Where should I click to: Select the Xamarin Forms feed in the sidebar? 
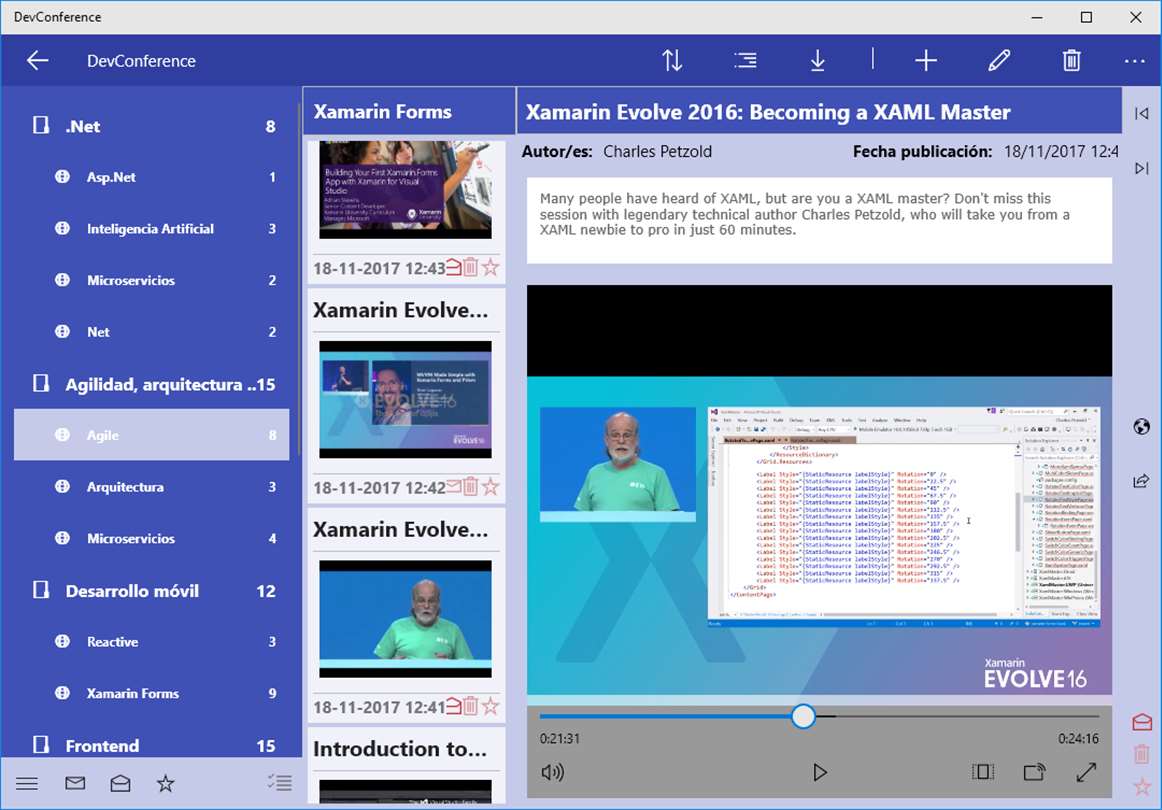point(152,694)
